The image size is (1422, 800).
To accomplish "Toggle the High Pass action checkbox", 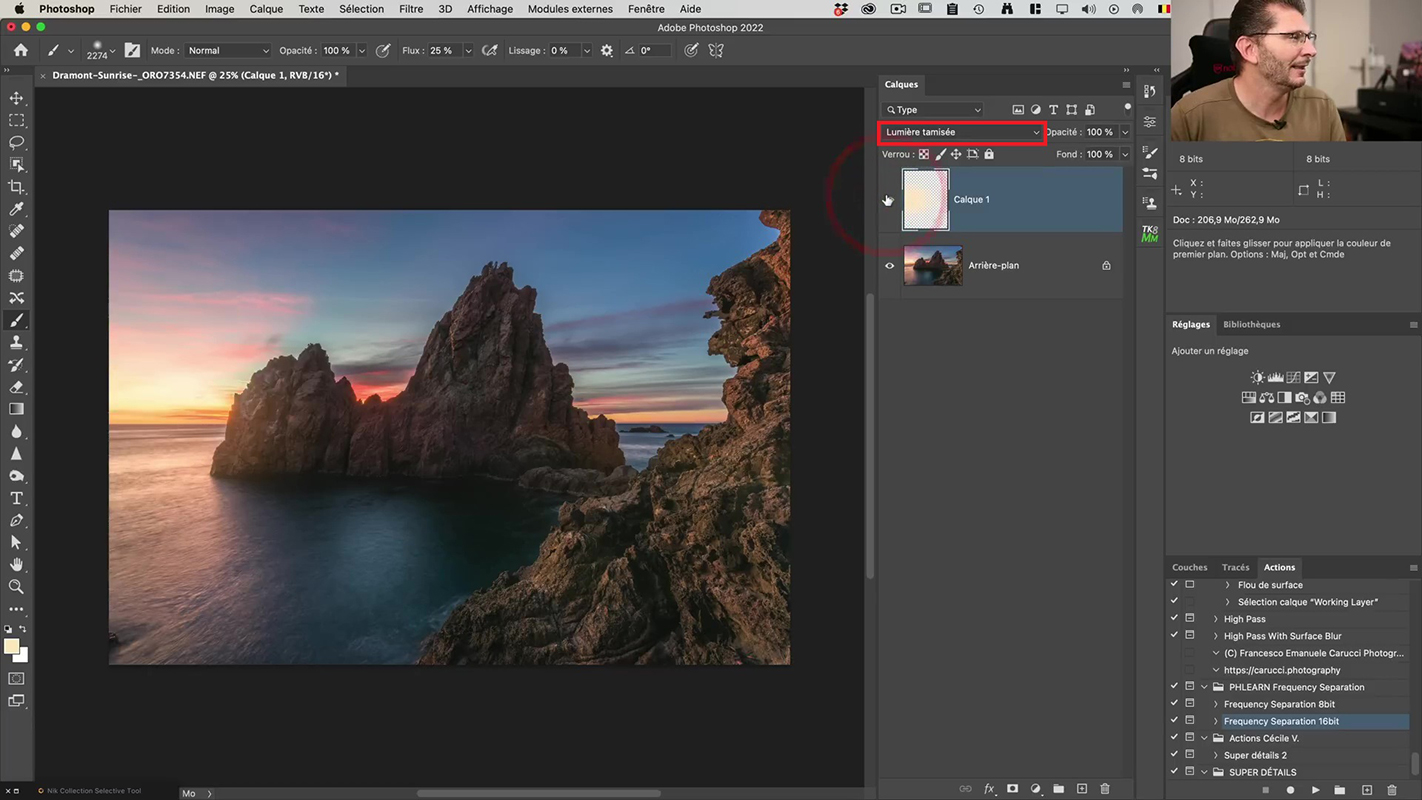I will pyautogui.click(x=1174, y=619).
